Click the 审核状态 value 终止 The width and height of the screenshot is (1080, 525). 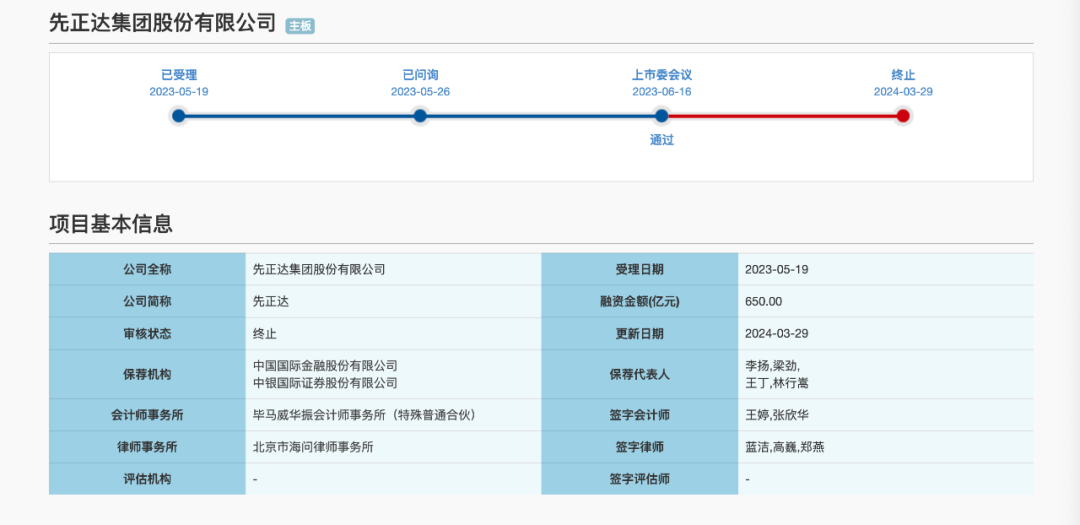click(x=264, y=333)
